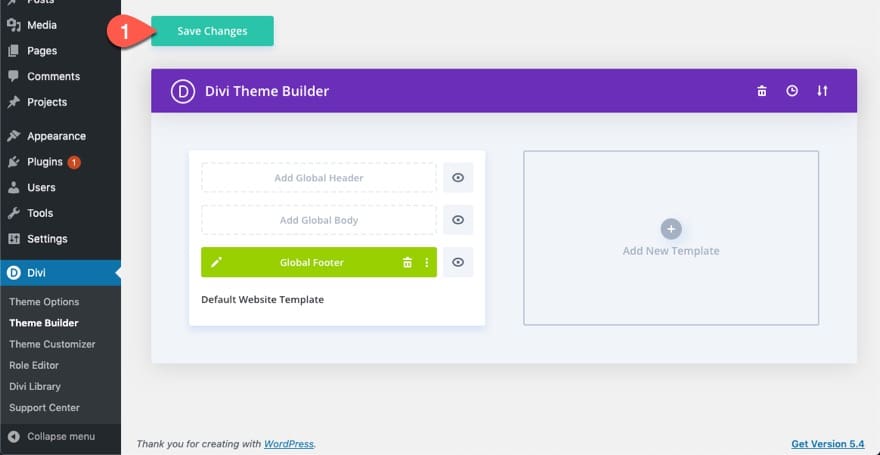Click the Plugins update count badge
Viewport: 880px width, 455px height.
click(74, 163)
